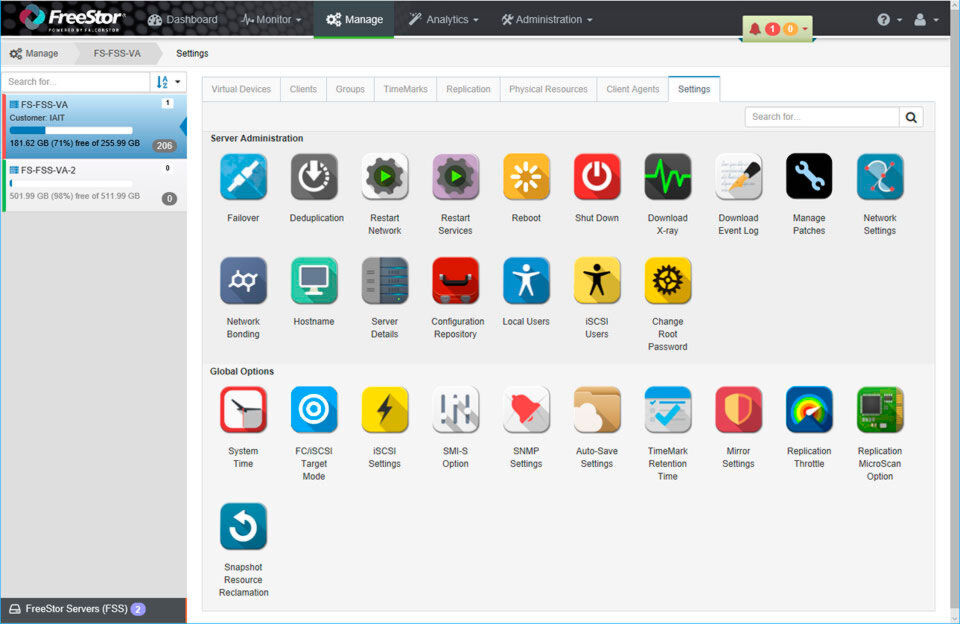Open the Configuration Repository
Screen dimensions: 960x624
tap(456, 280)
